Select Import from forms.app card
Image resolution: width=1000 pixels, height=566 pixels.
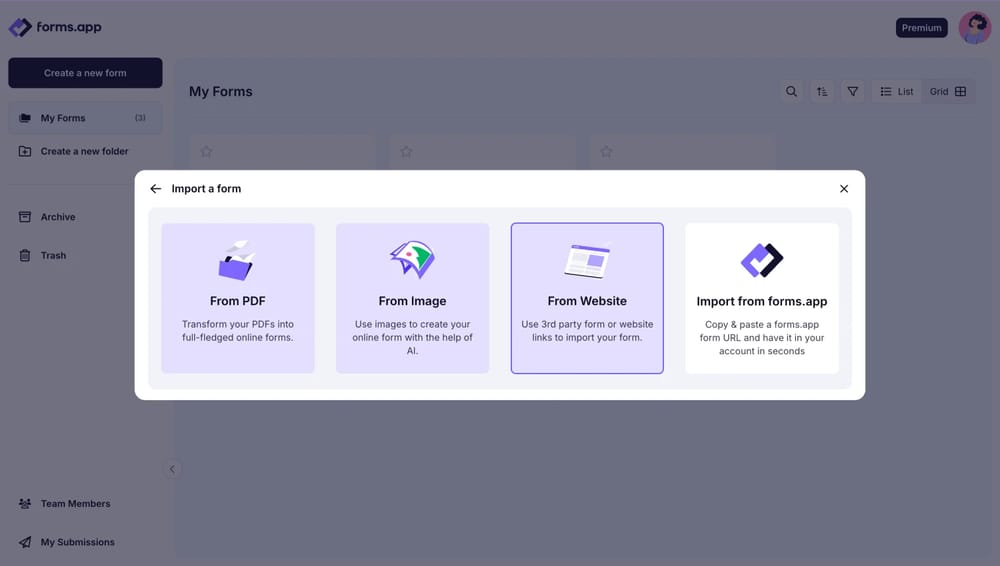(x=761, y=298)
